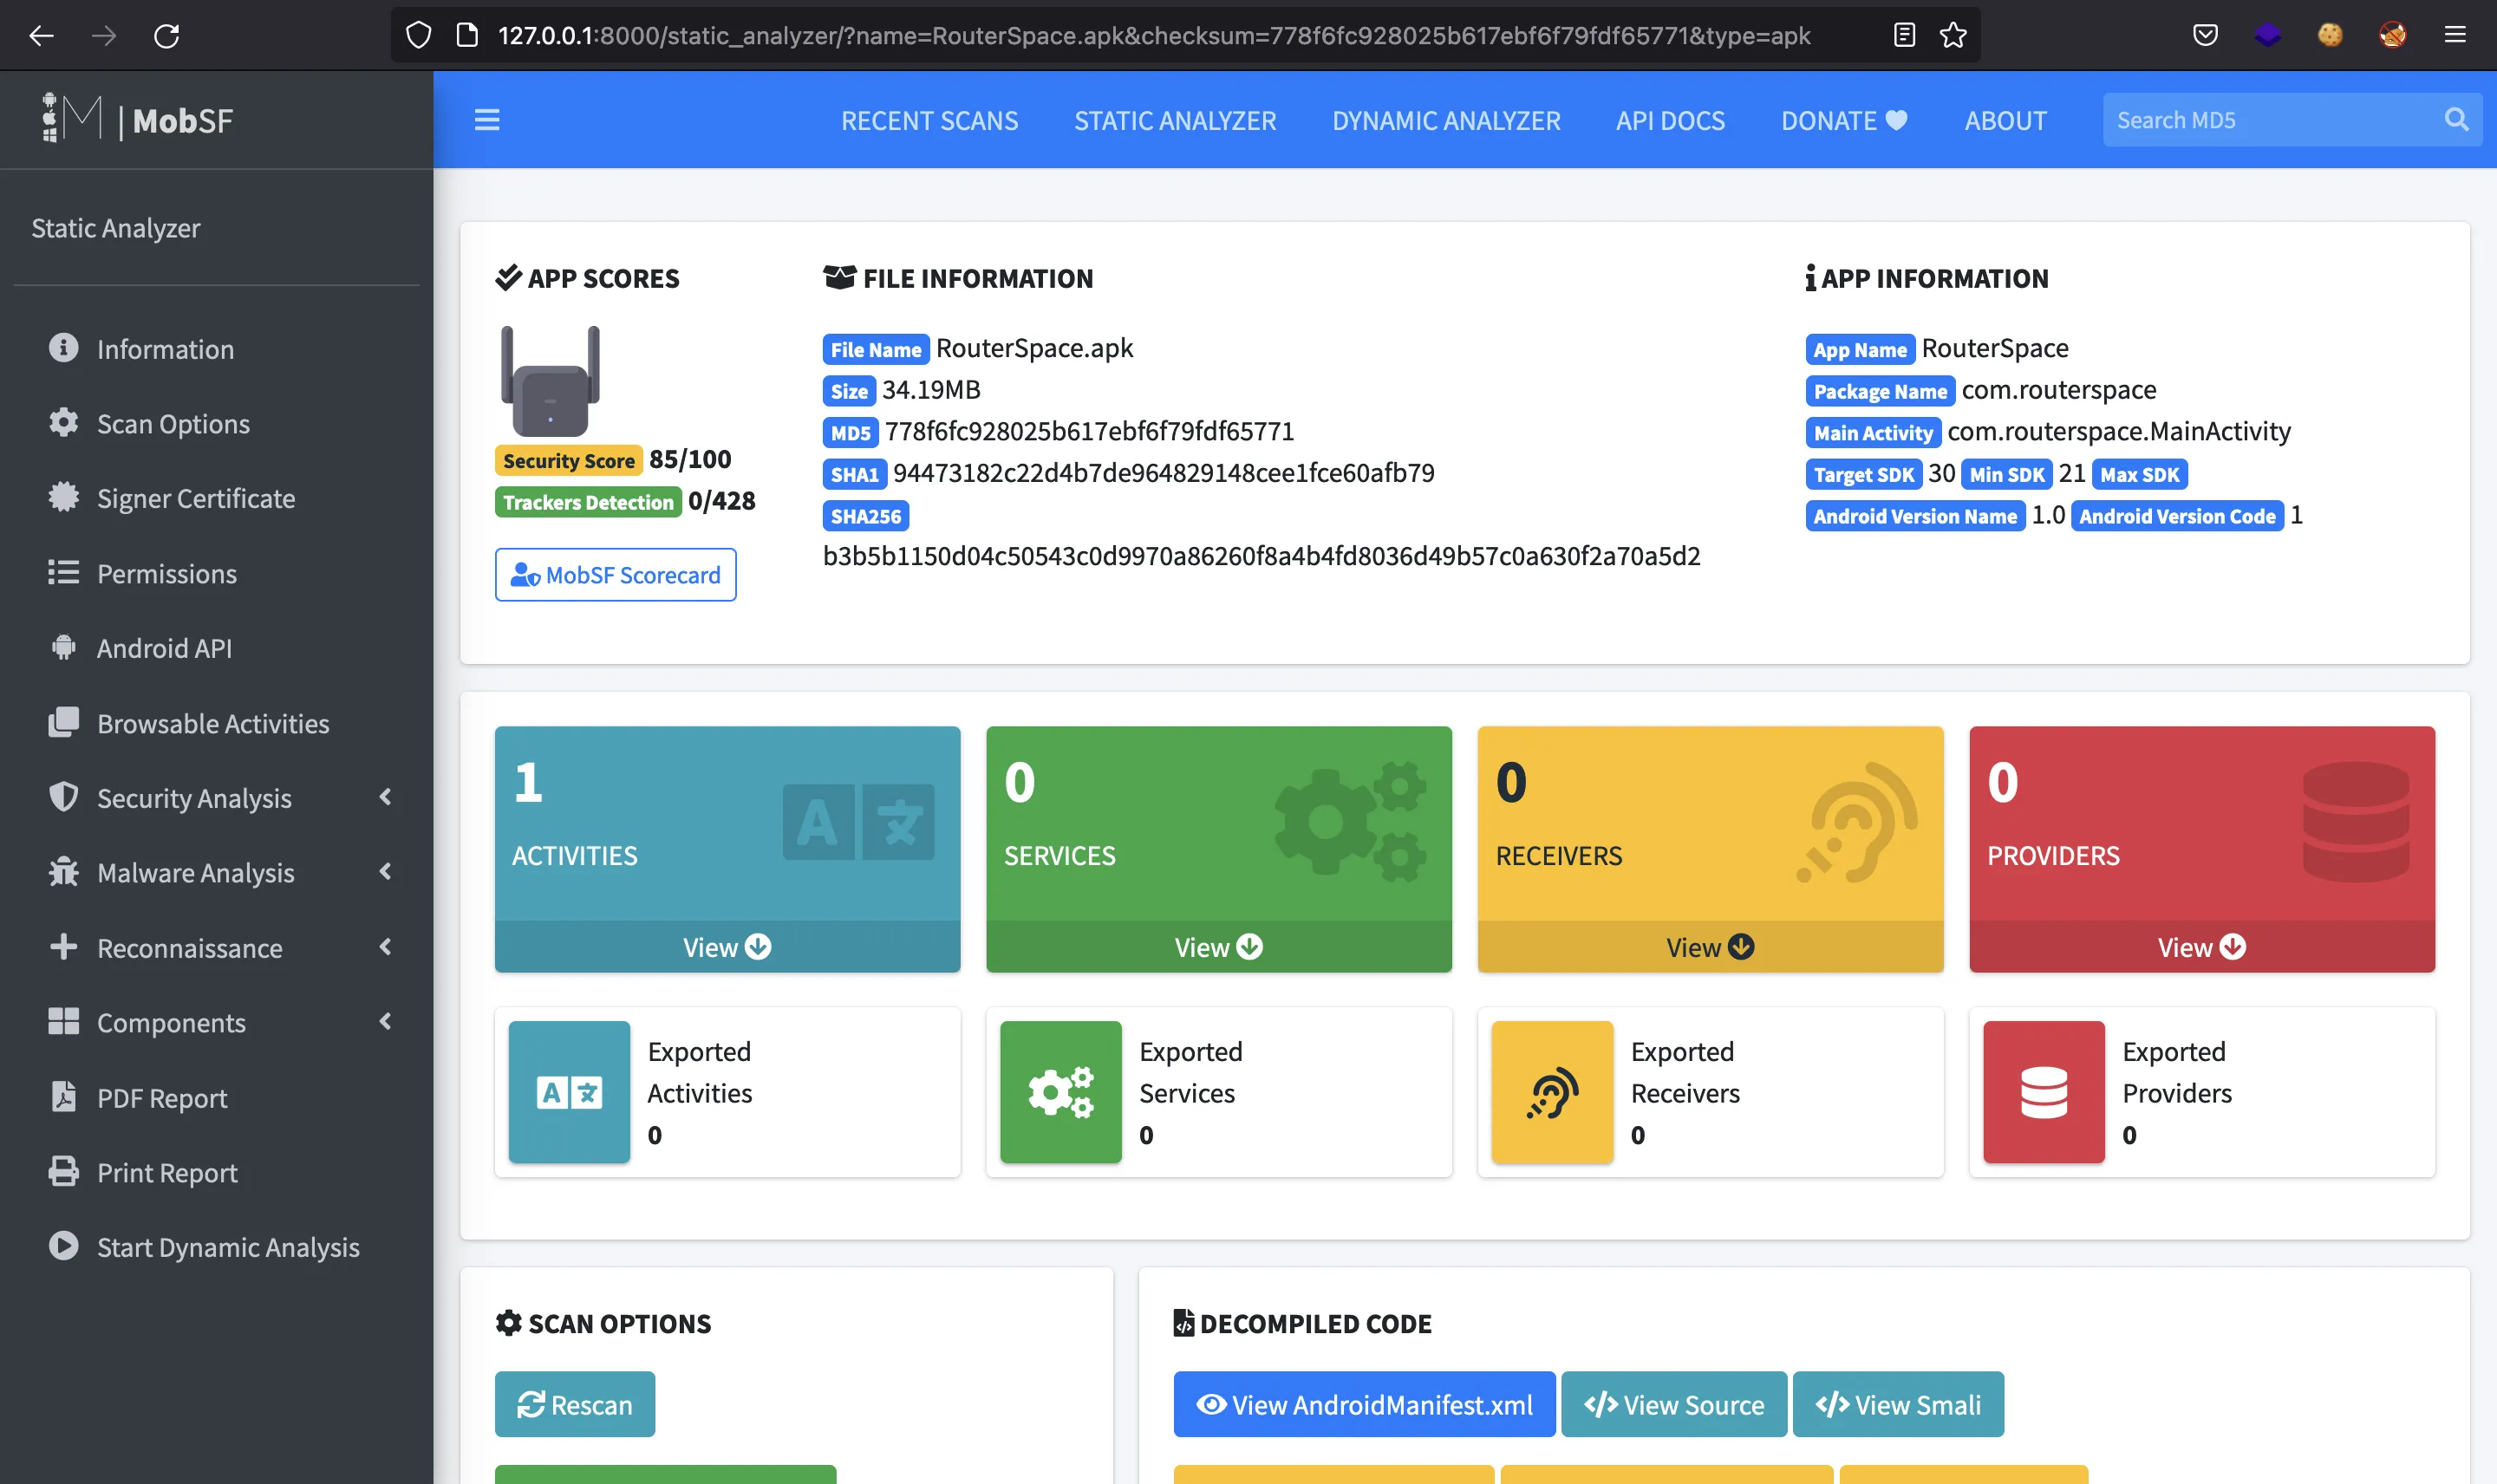This screenshot has width=2497, height=1484.
Task: Select the file size 34.19MB
Action: [x=931, y=390]
